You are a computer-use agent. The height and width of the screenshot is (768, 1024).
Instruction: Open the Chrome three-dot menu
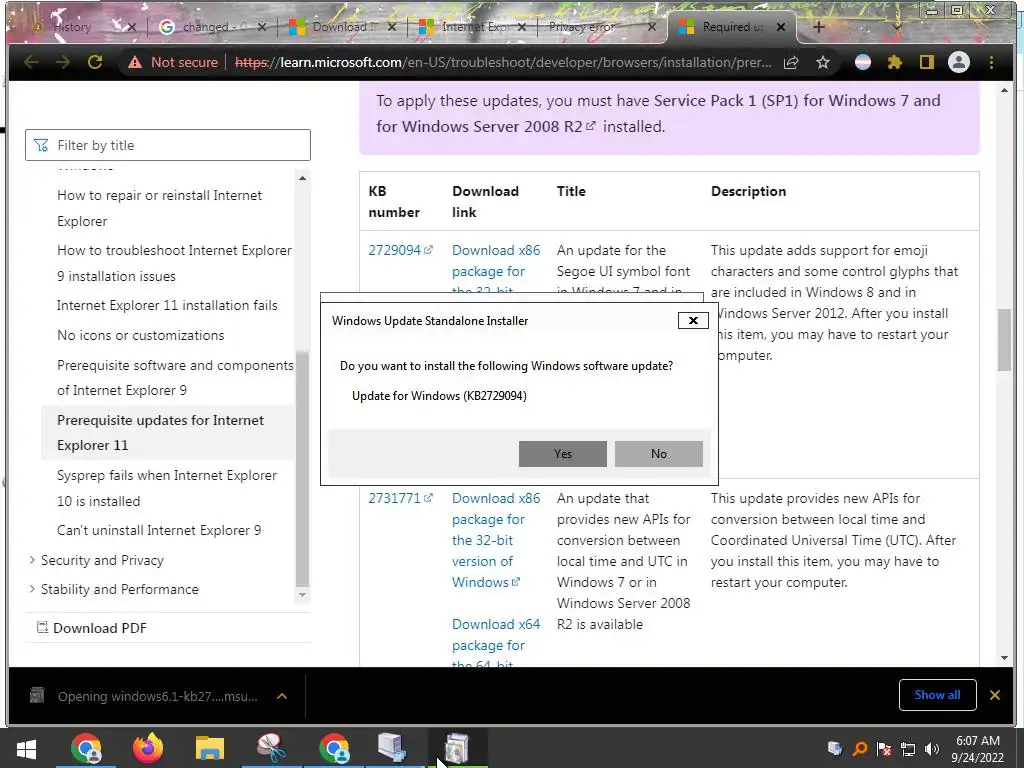click(x=991, y=62)
